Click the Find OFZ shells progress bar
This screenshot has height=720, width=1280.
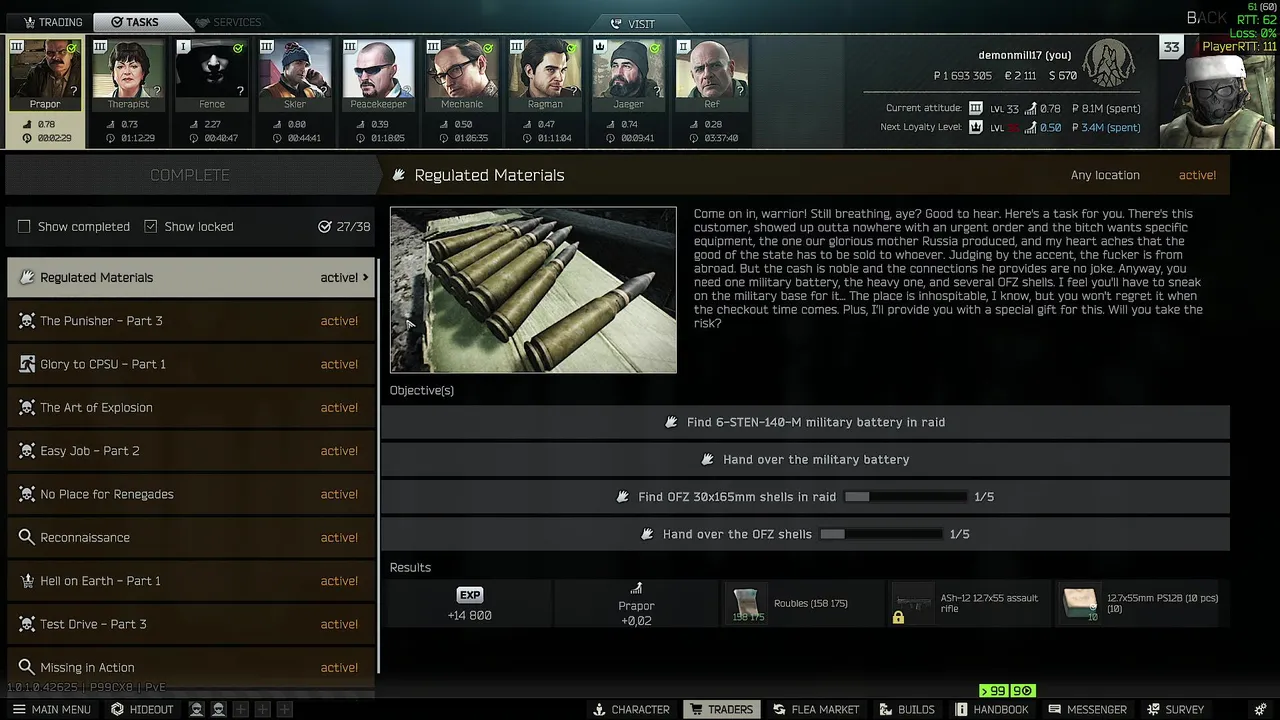click(906, 497)
